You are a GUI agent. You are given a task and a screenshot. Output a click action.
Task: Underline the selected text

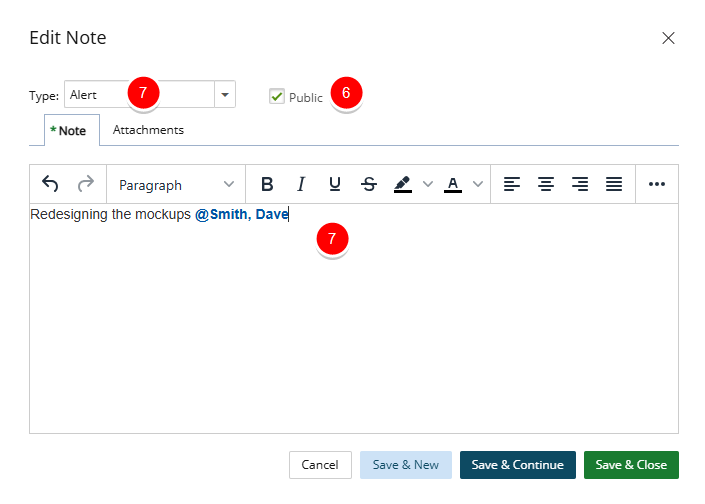335,184
